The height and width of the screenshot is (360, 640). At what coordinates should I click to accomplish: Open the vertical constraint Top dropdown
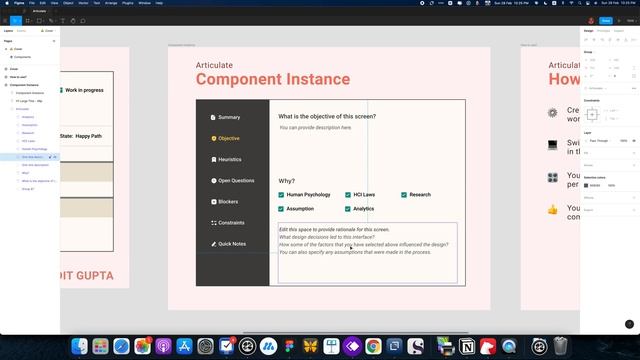[611, 118]
